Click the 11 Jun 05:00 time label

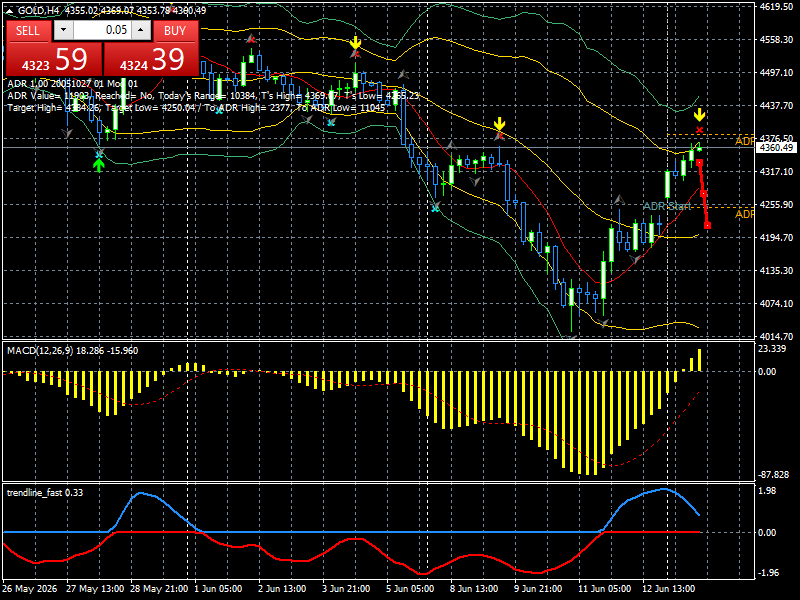coord(605,588)
